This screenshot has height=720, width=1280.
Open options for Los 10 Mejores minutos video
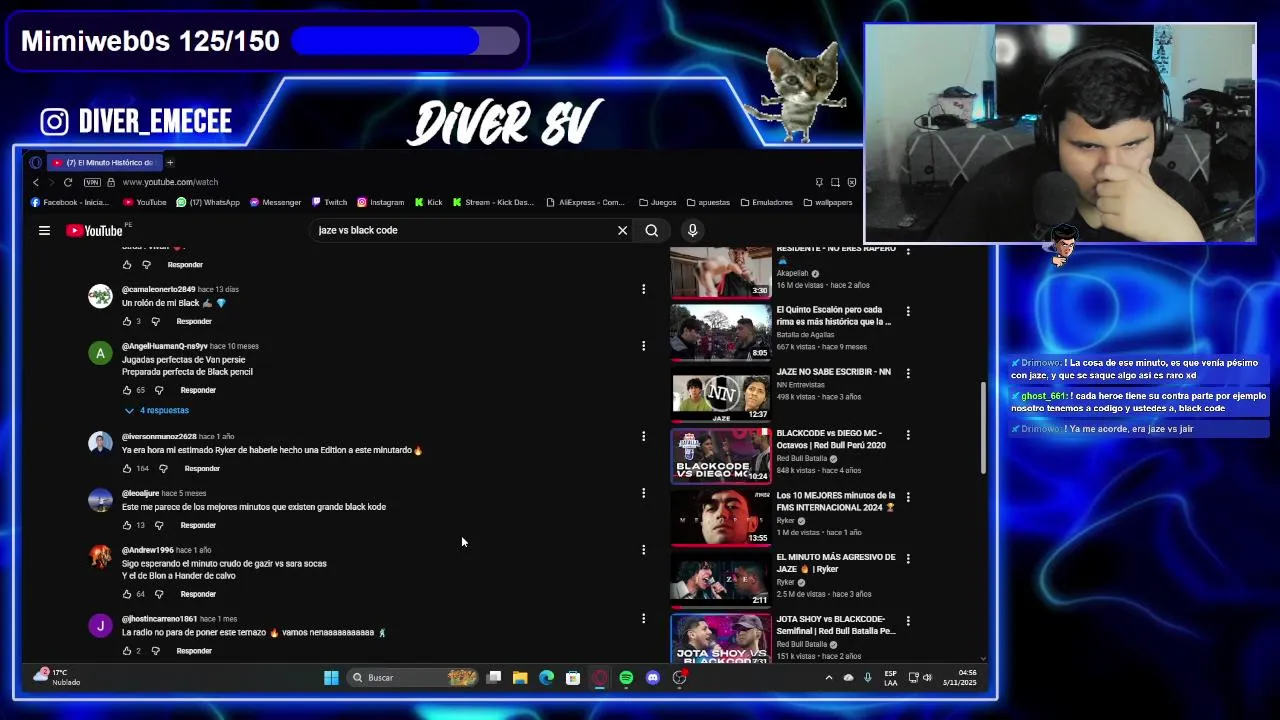click(x=908, y=497)
